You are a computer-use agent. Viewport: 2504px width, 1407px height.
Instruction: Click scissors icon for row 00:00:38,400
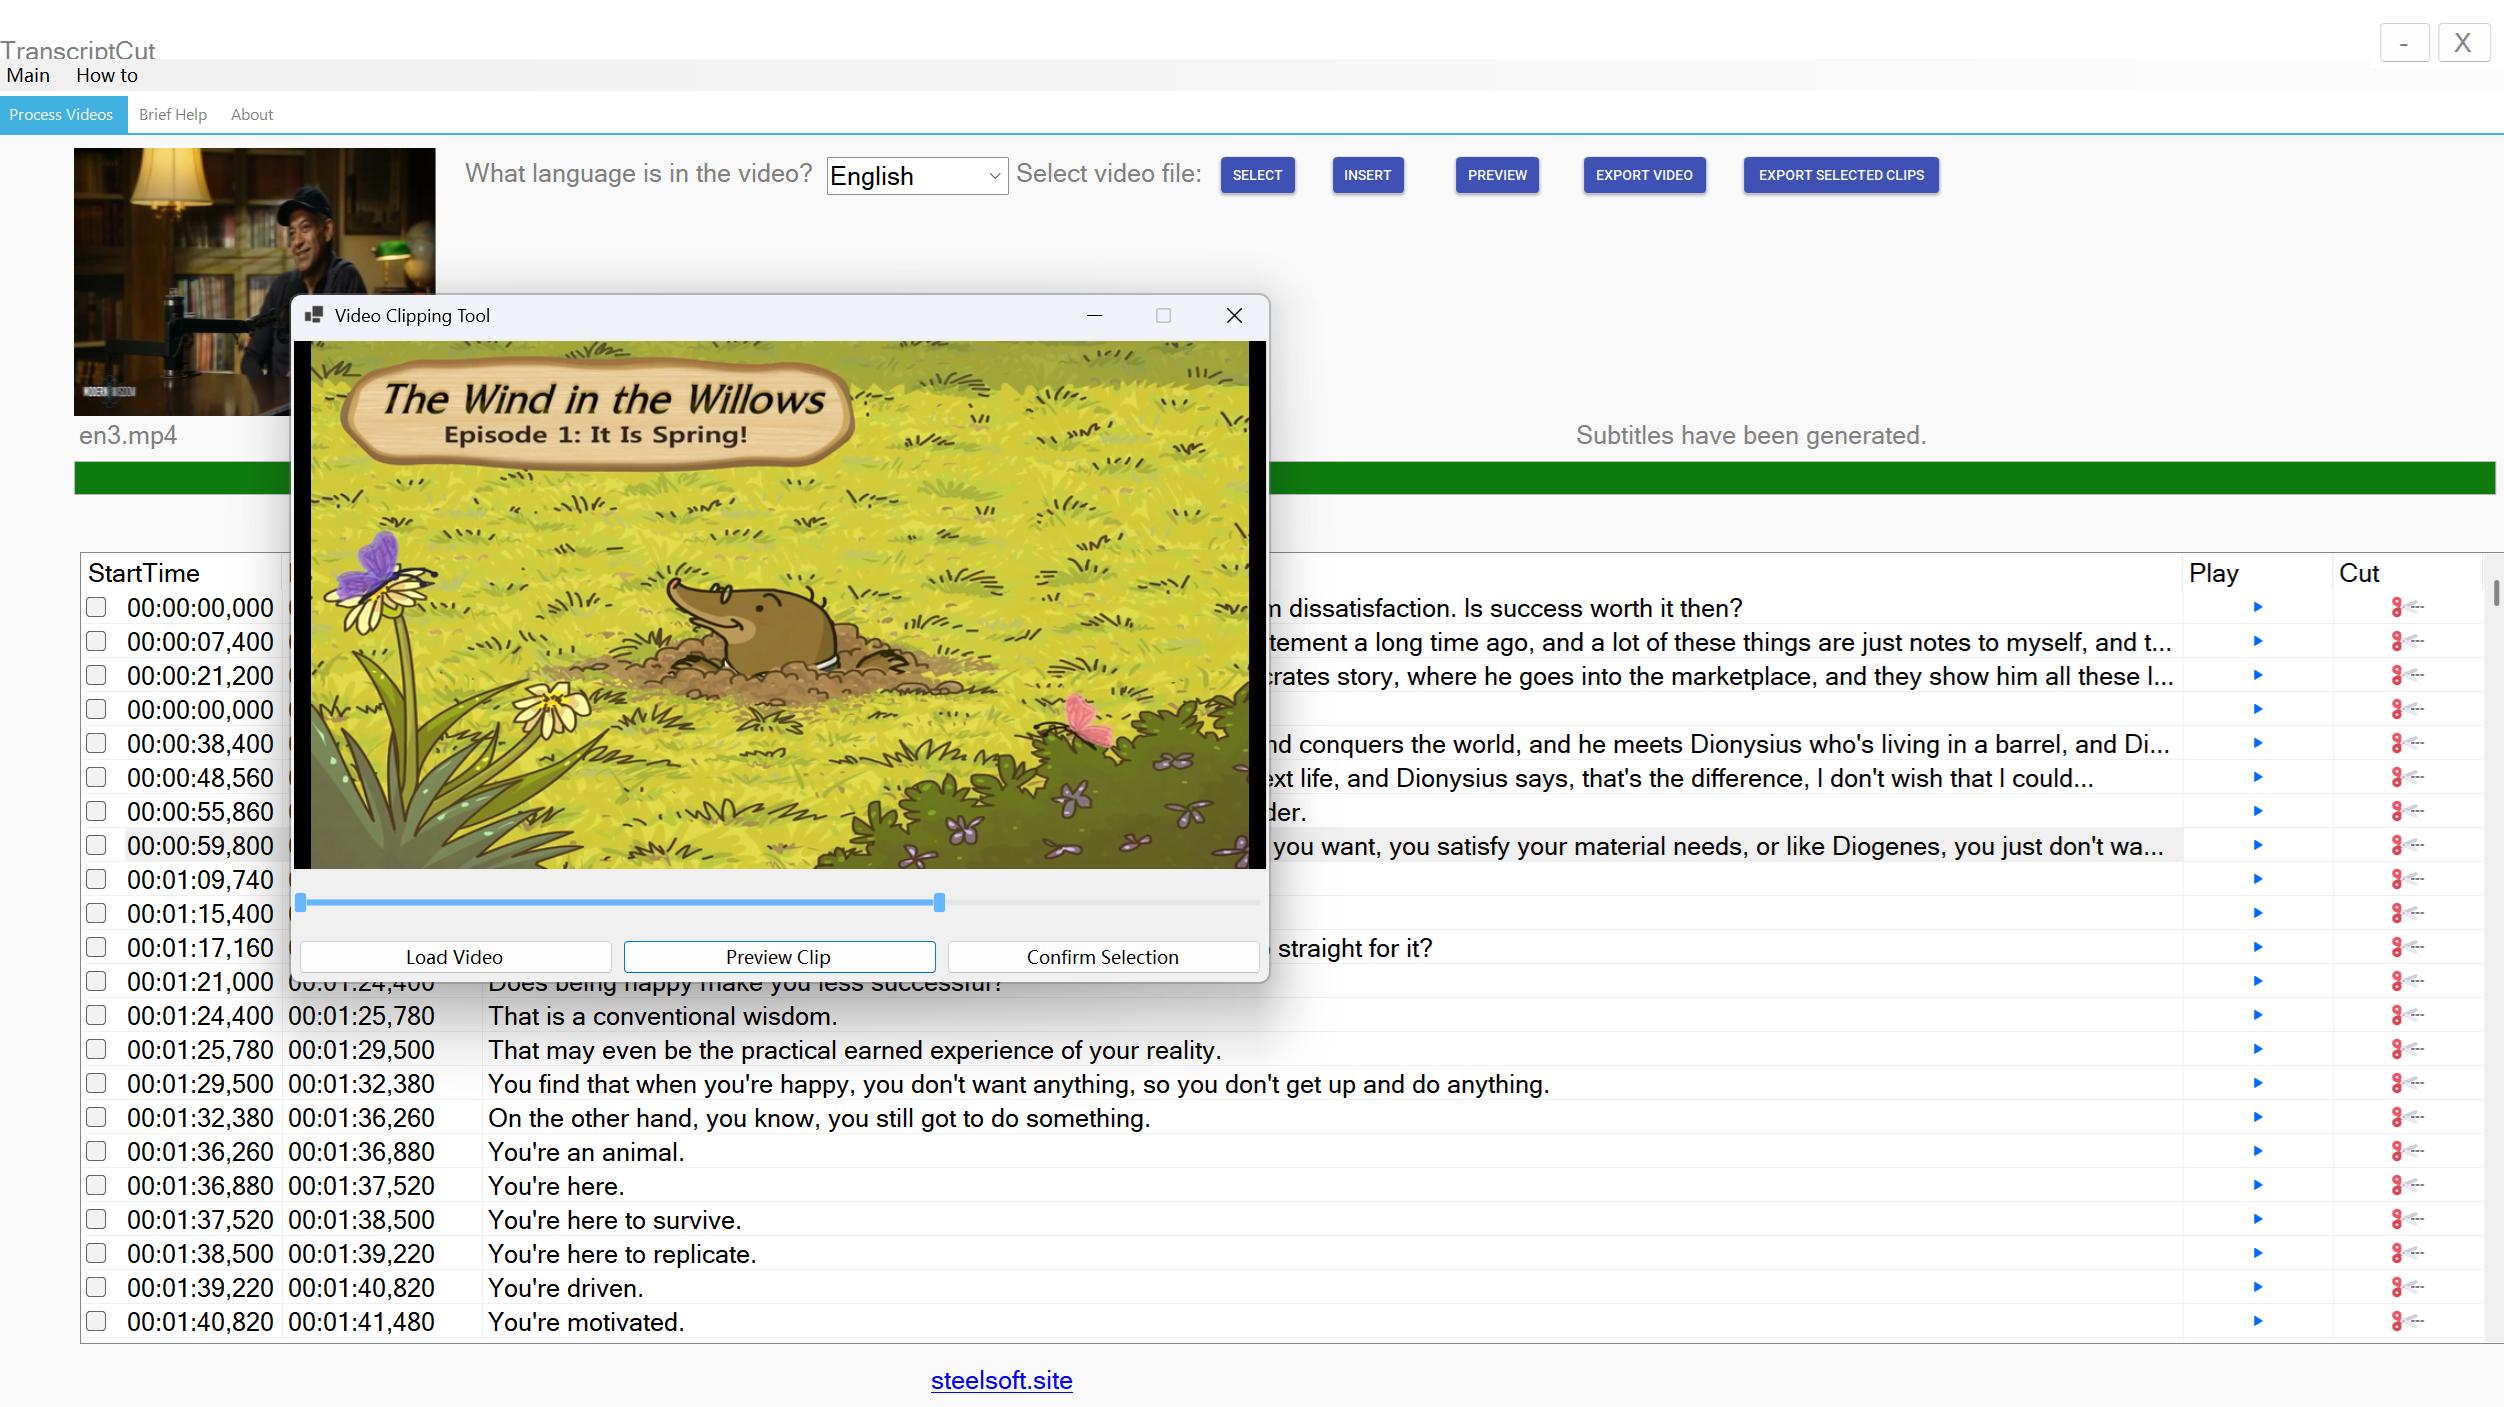click(x=2407, y=743)
